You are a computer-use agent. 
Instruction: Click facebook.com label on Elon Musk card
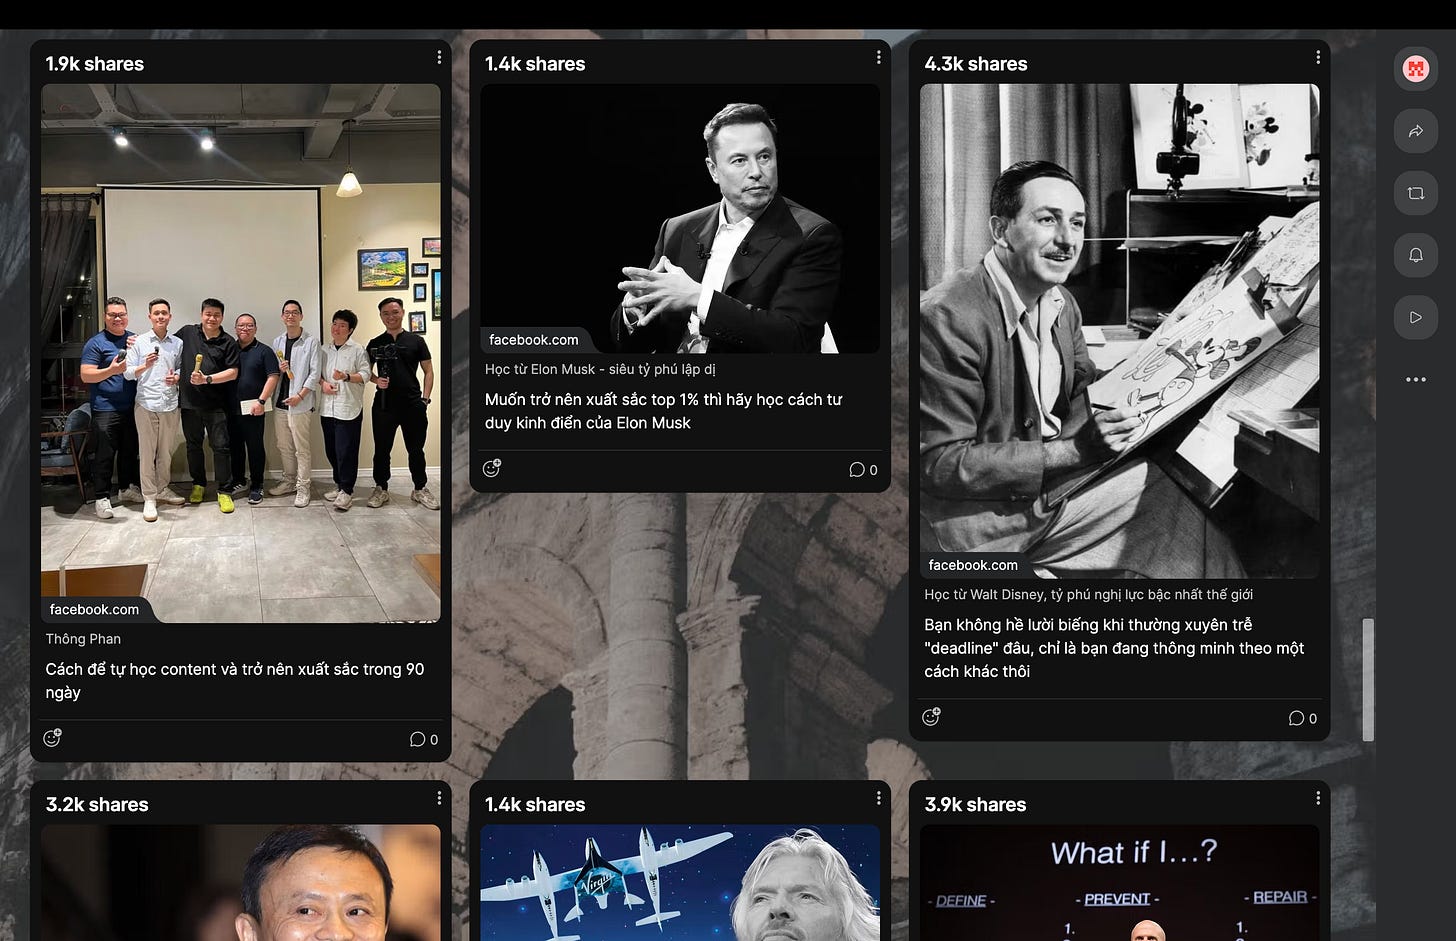533,340
